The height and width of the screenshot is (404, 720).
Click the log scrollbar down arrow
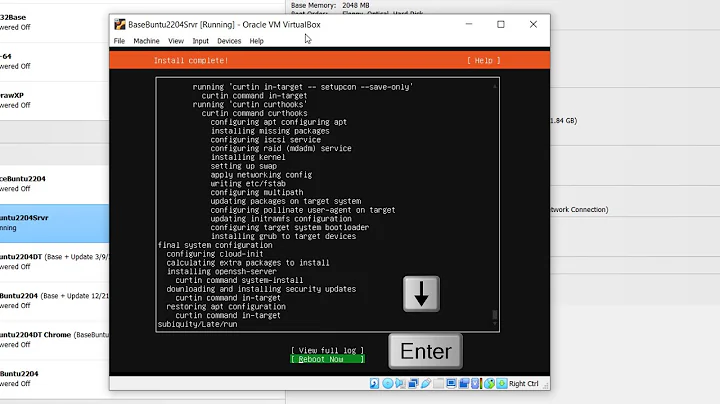pyautogui.click(x=495, y=324)
